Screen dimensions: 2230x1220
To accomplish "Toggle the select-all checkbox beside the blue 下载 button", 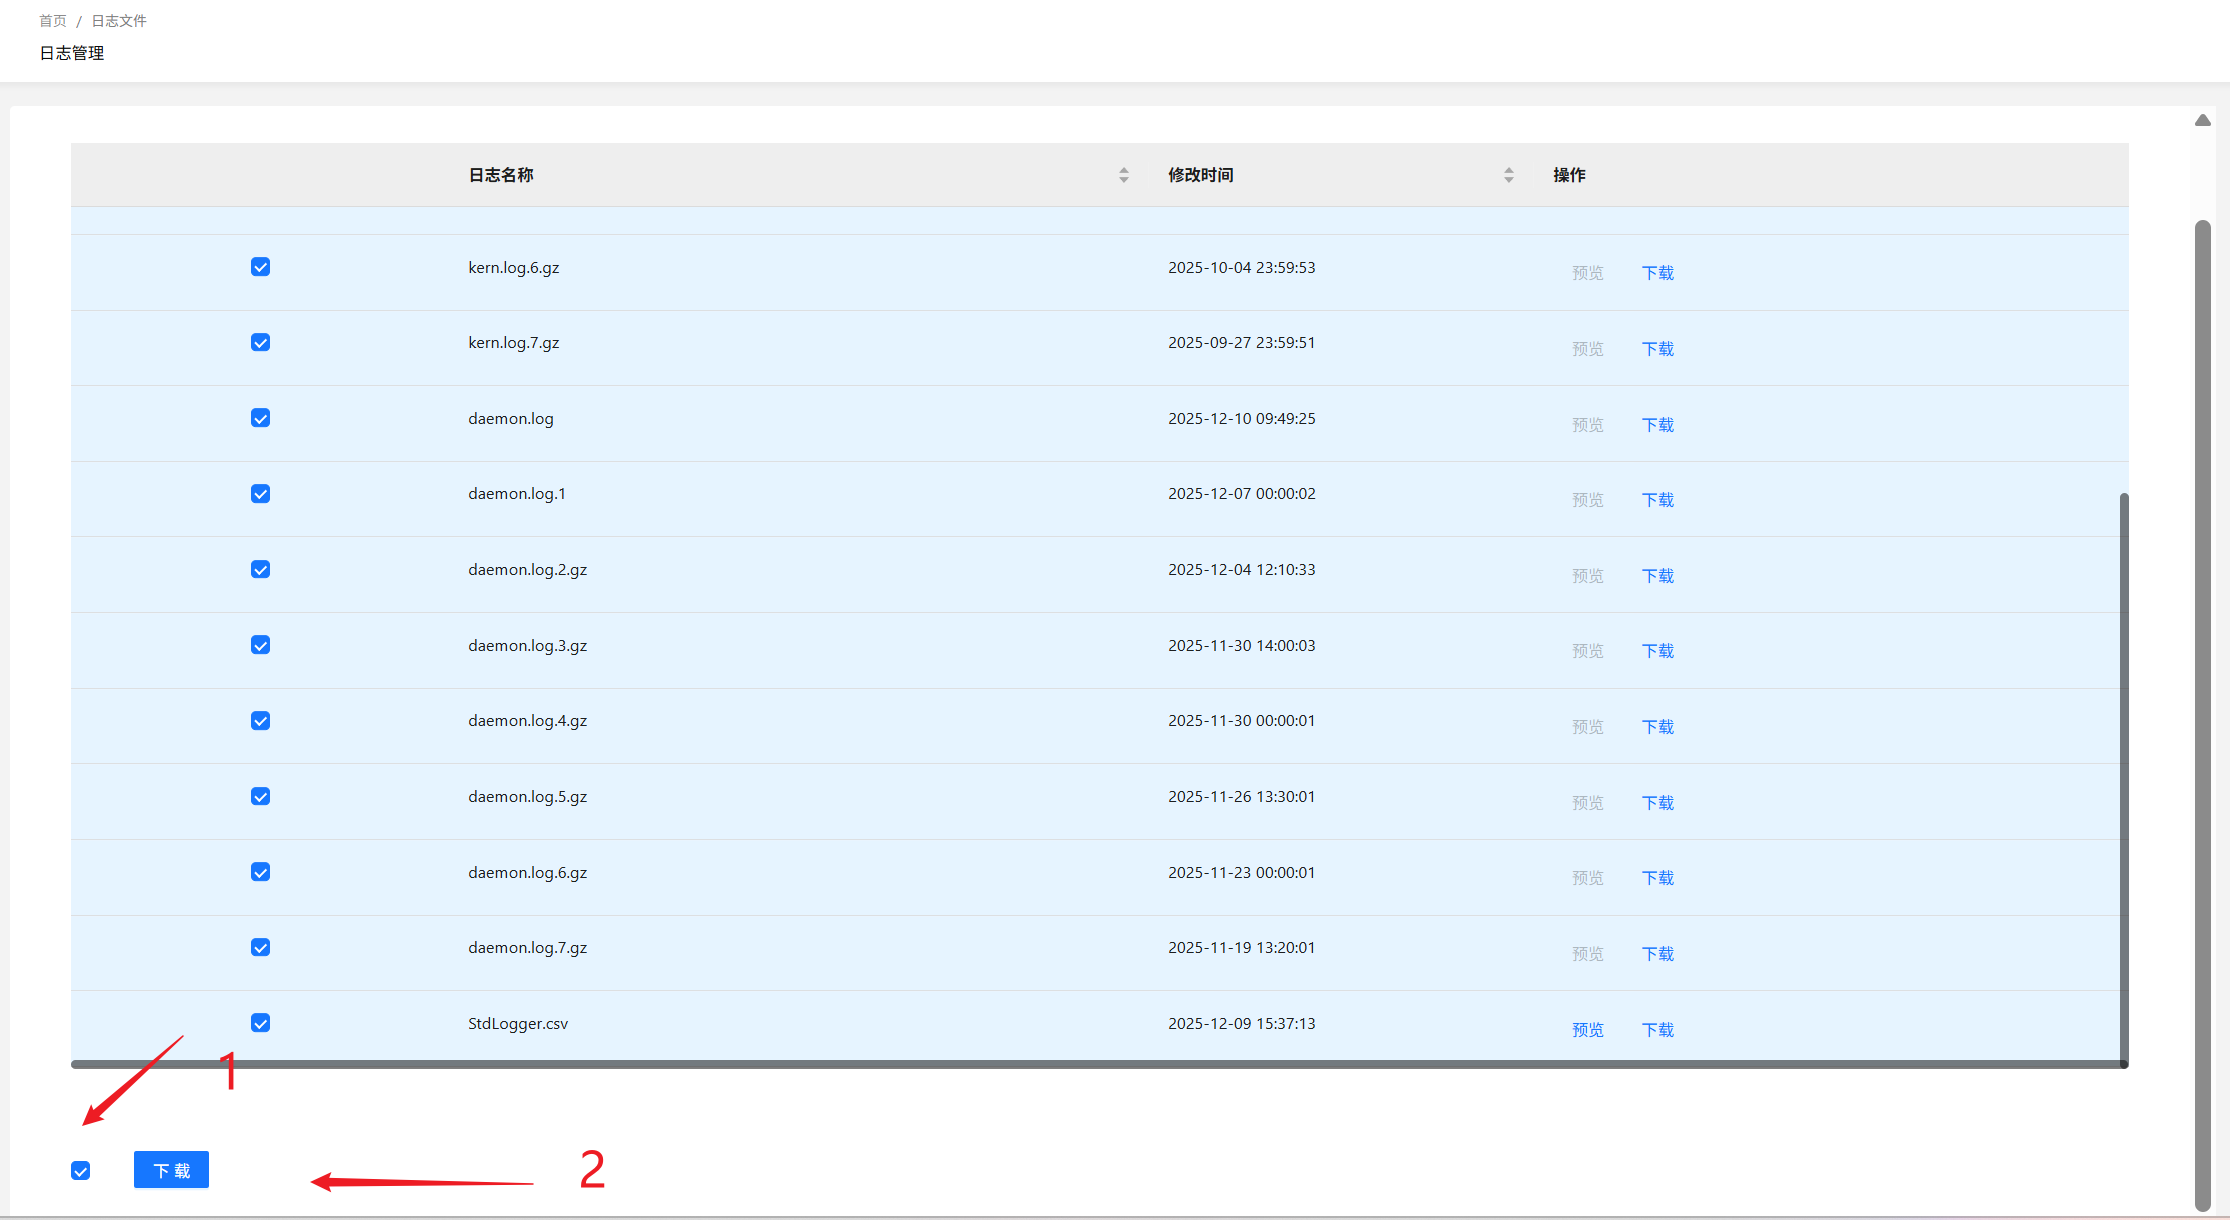I will pyautogui.click(x=81, y=1171).
